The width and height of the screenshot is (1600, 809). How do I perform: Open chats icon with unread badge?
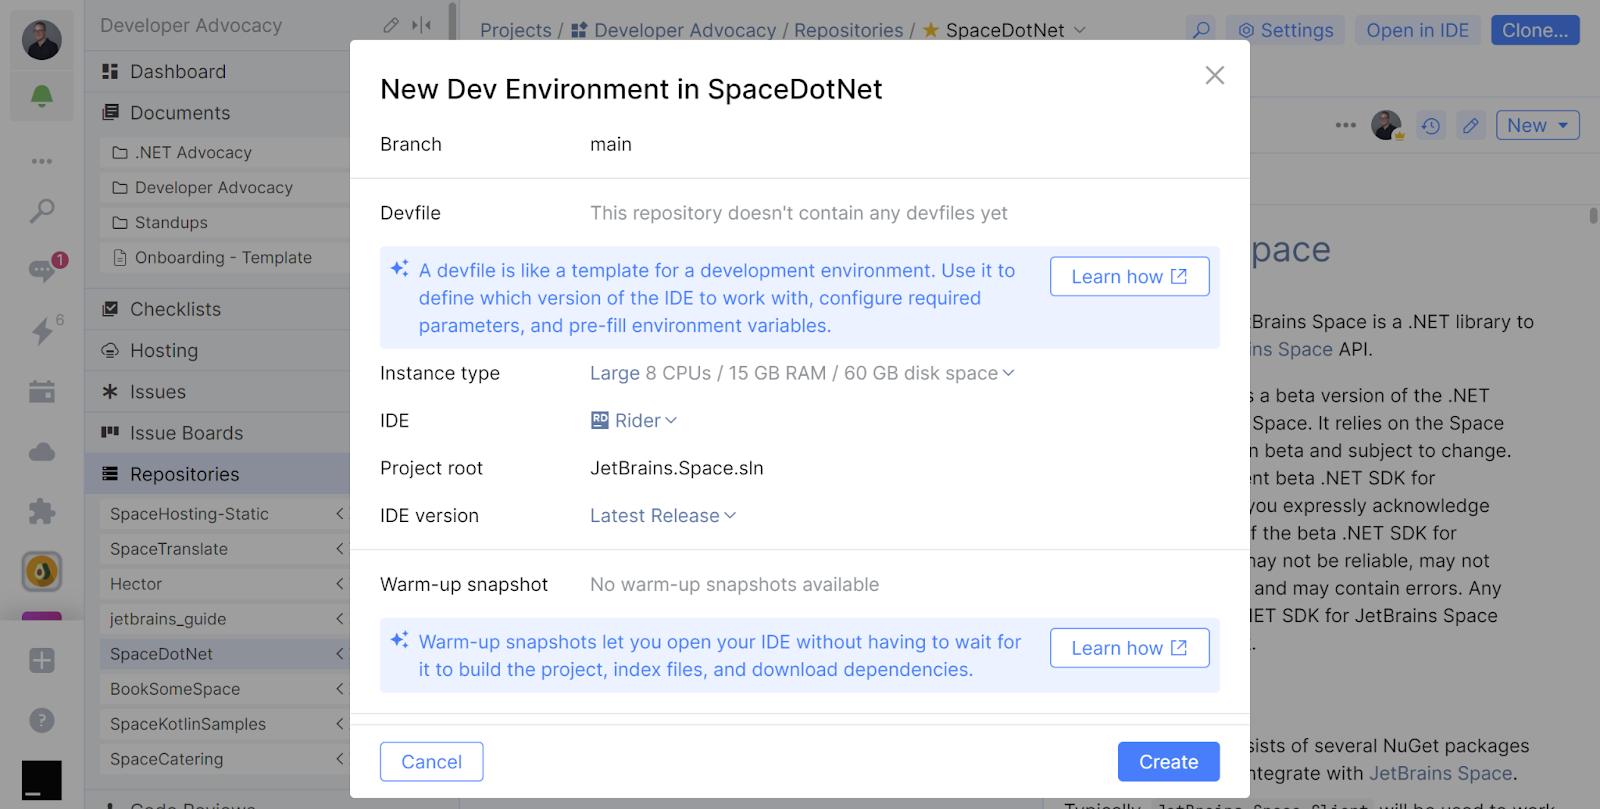coord(42,270)
